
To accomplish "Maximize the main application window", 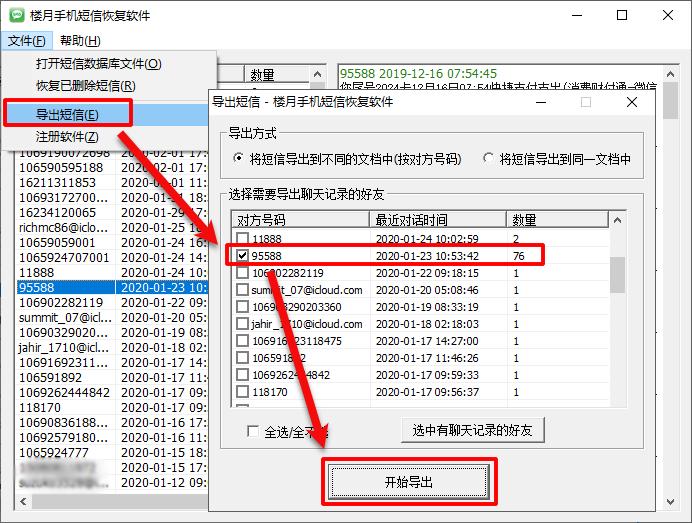I will pyautogui.click(x=622, y=15).
